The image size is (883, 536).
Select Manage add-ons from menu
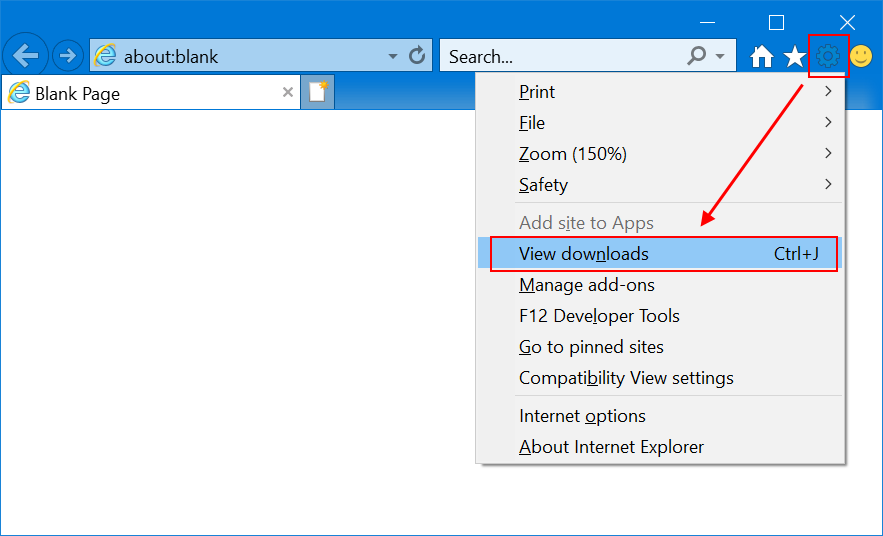[x=659, y=285]
